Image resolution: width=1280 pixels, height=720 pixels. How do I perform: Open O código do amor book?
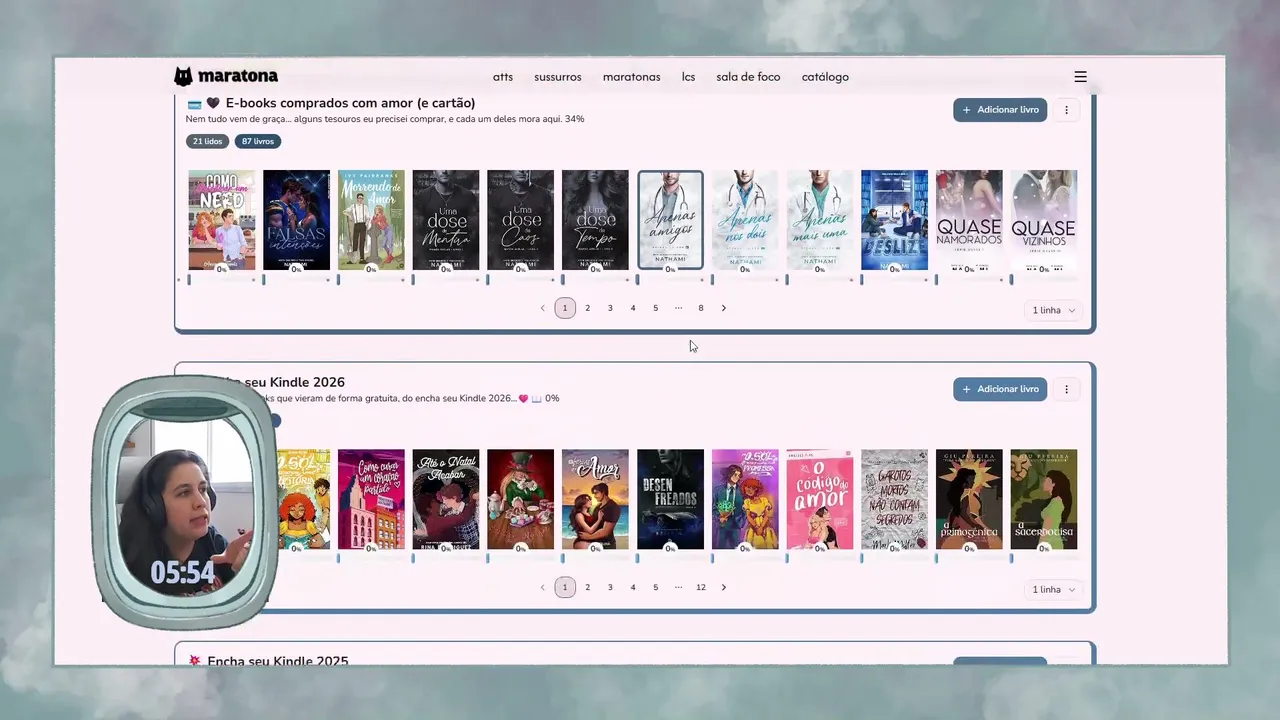click(x=820, y=499)
